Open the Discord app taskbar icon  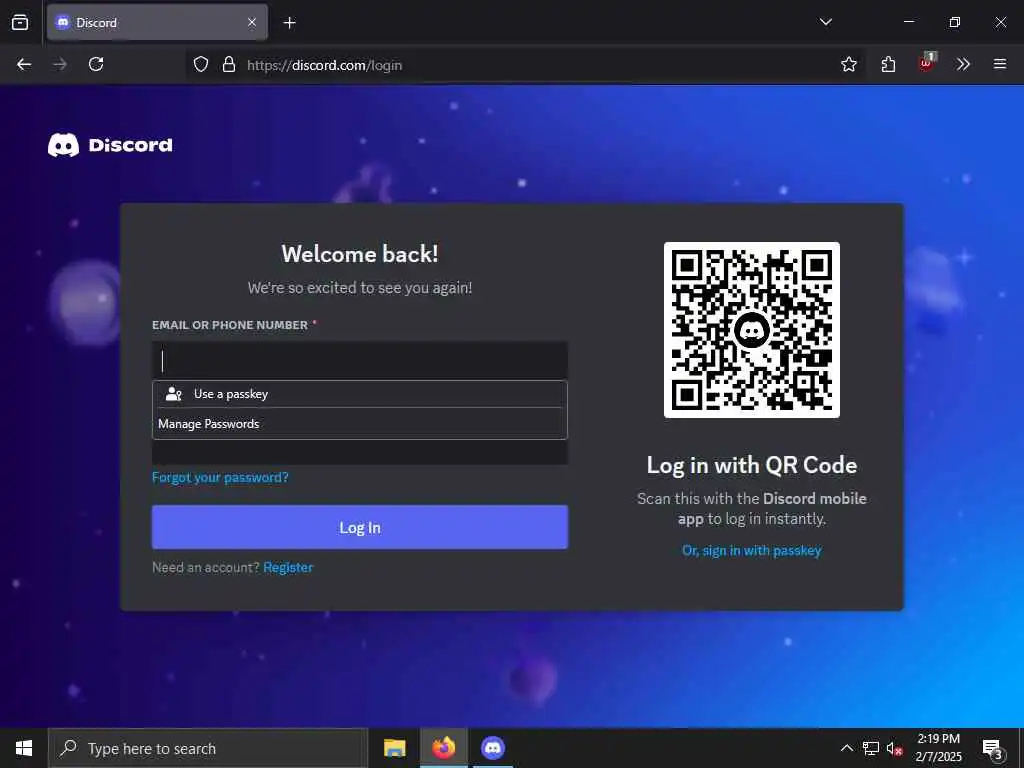(493, 748)
